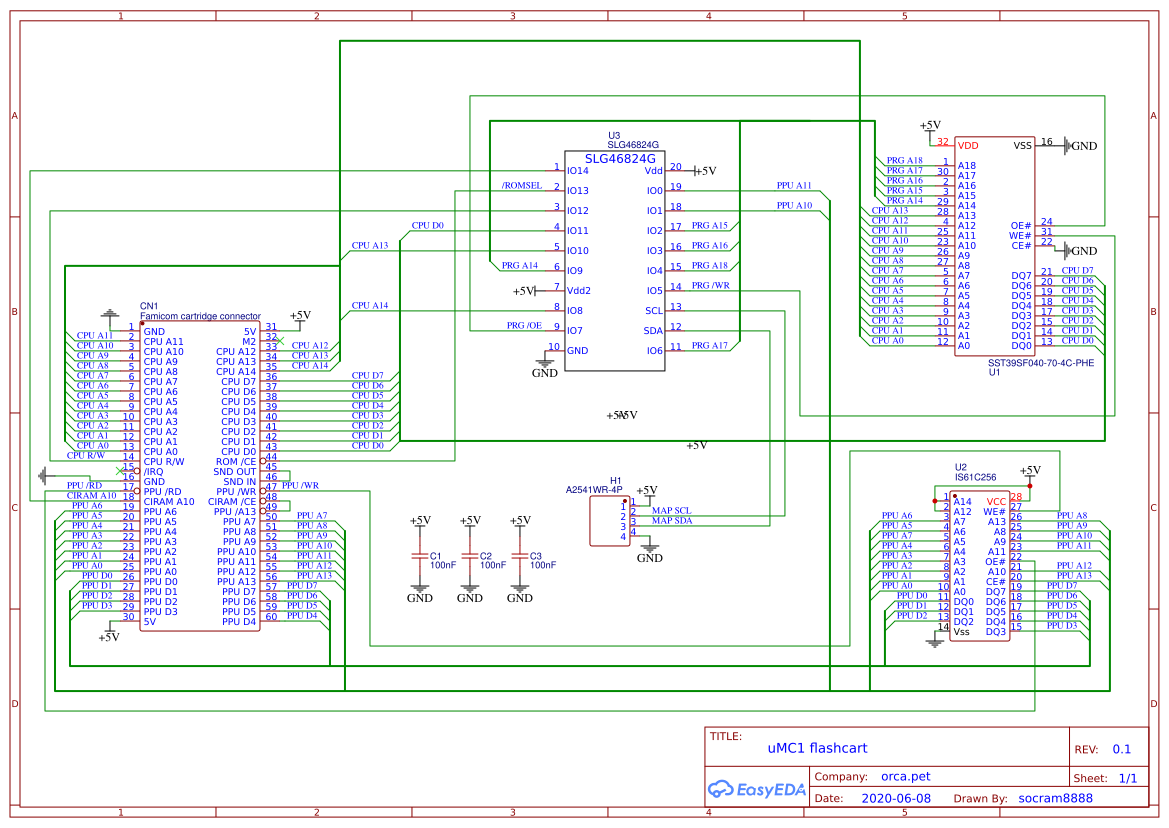Click the /ROMSEL net label near U3
Image resolution: width=1169 pixels, height=828 pixels.
(521, 185)
